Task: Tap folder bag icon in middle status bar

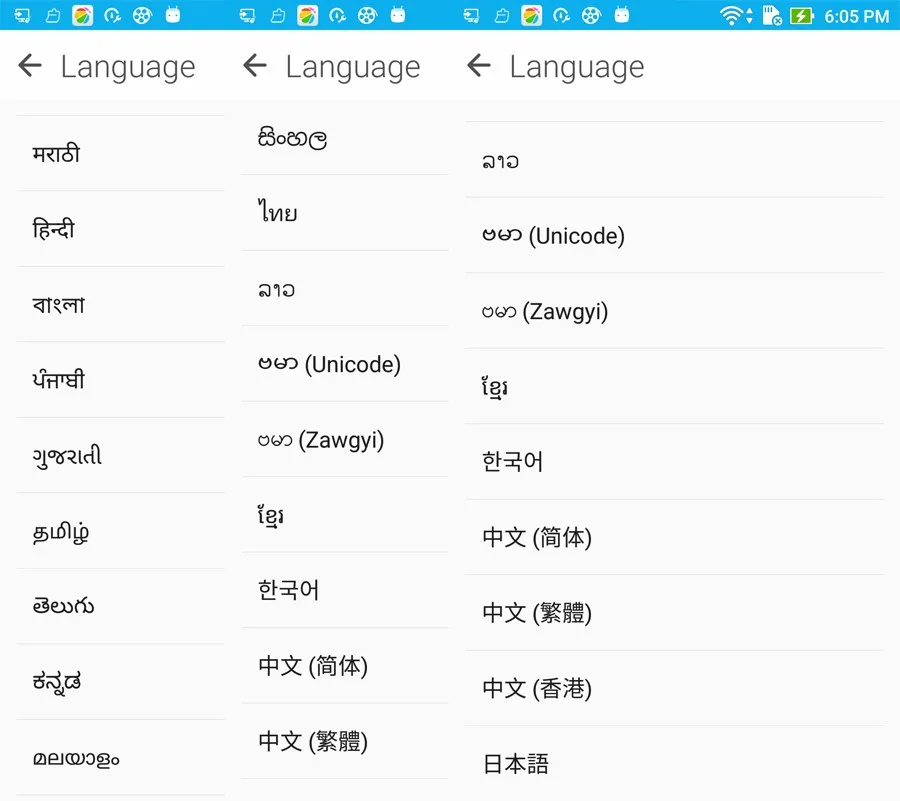Action: pos(278,15)
